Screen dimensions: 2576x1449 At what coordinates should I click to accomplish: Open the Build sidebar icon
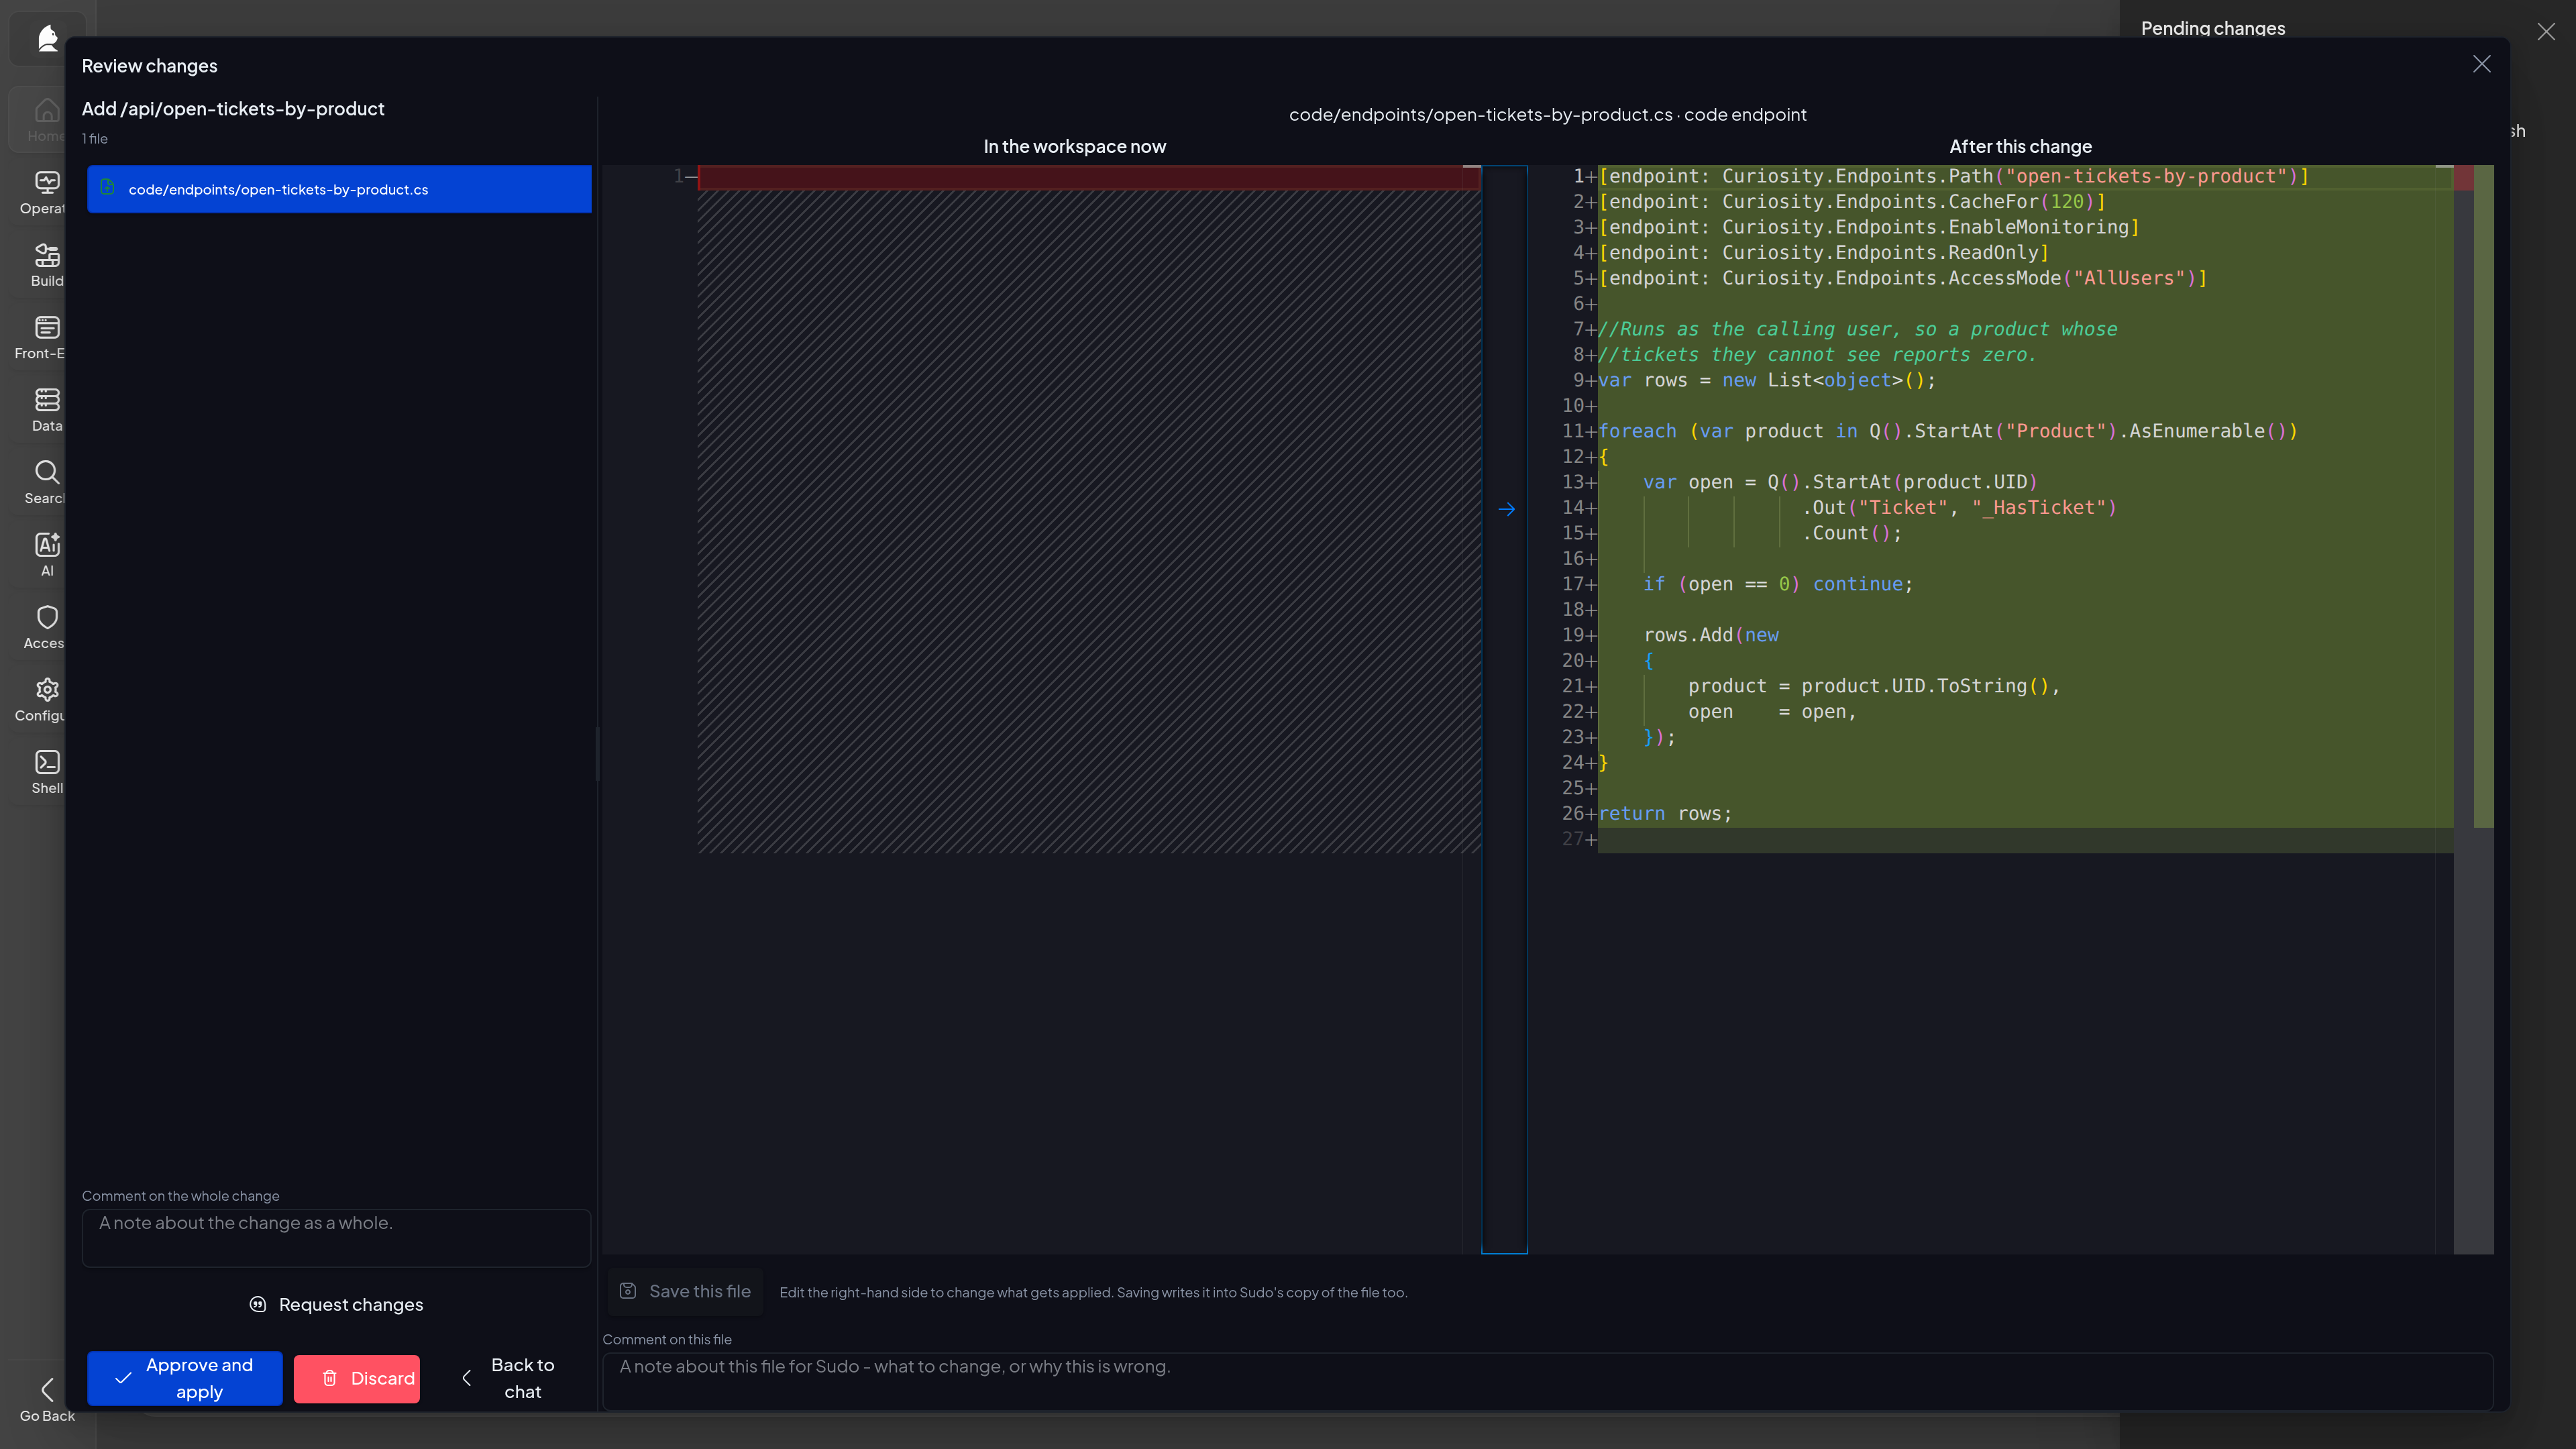[x=47, y=255]
